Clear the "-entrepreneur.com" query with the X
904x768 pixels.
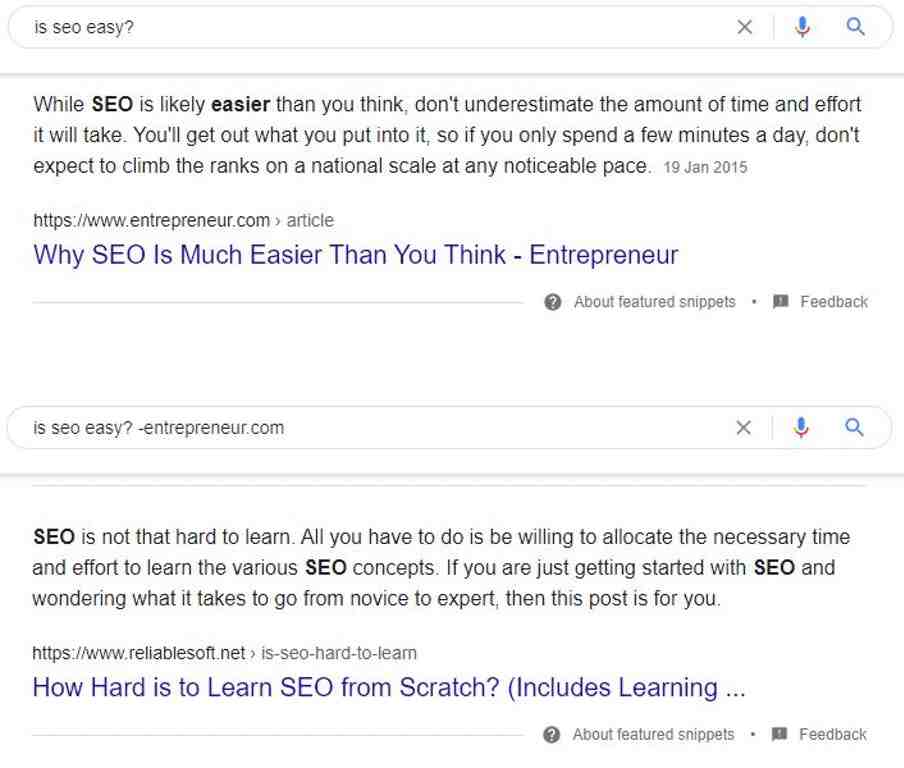744,427
